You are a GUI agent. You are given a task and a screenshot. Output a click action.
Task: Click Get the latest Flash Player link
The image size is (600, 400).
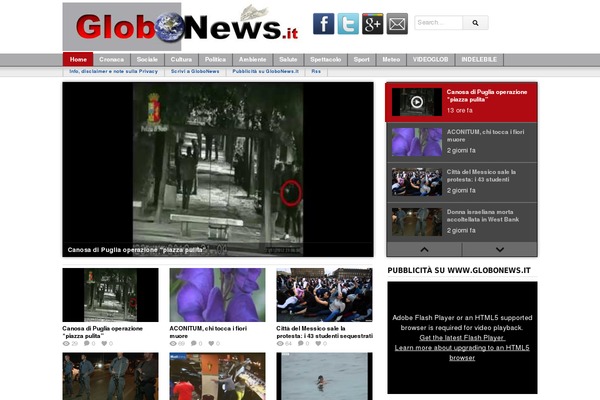coord(462,338)
